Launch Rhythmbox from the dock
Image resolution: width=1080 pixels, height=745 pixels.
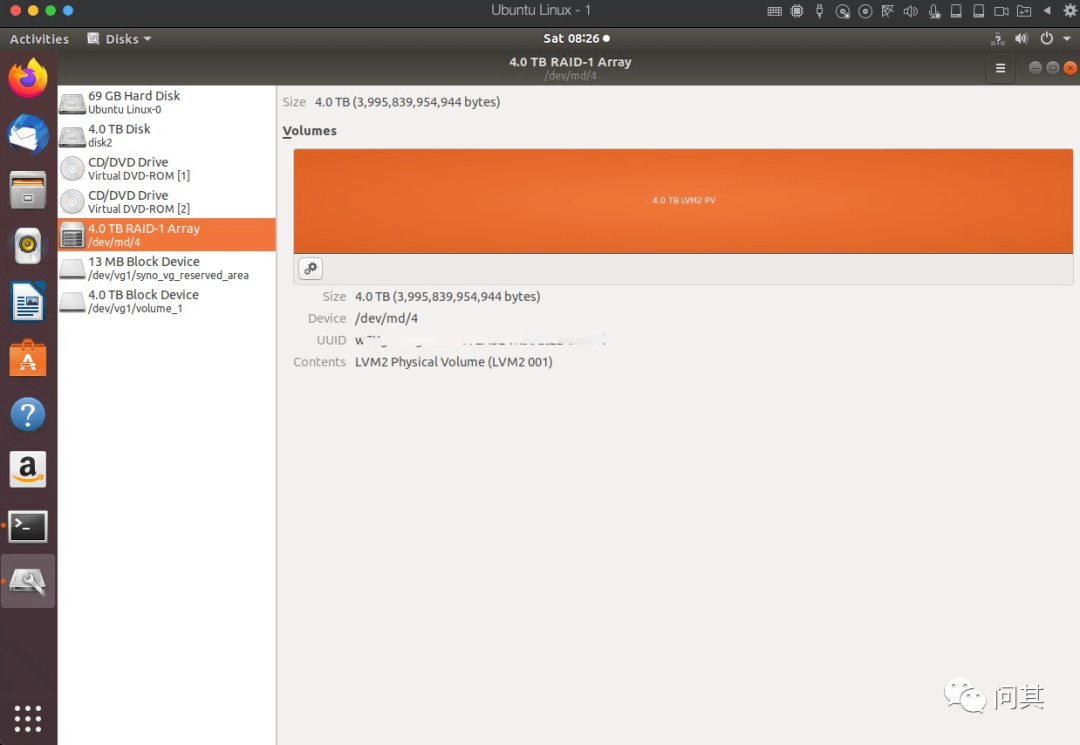[x=28, y=246]
